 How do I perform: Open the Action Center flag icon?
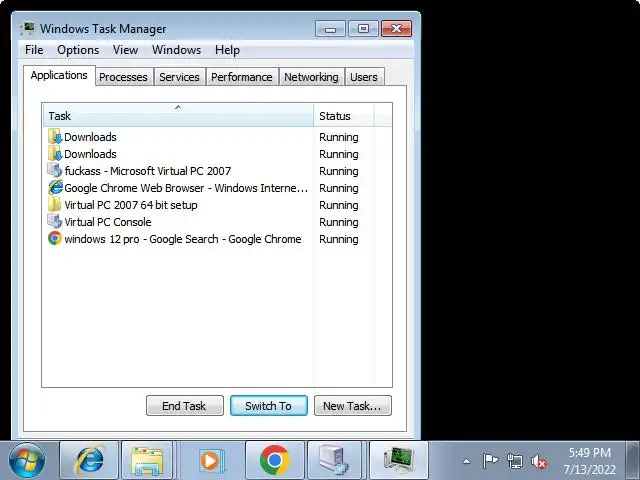[x=490, y=461]
